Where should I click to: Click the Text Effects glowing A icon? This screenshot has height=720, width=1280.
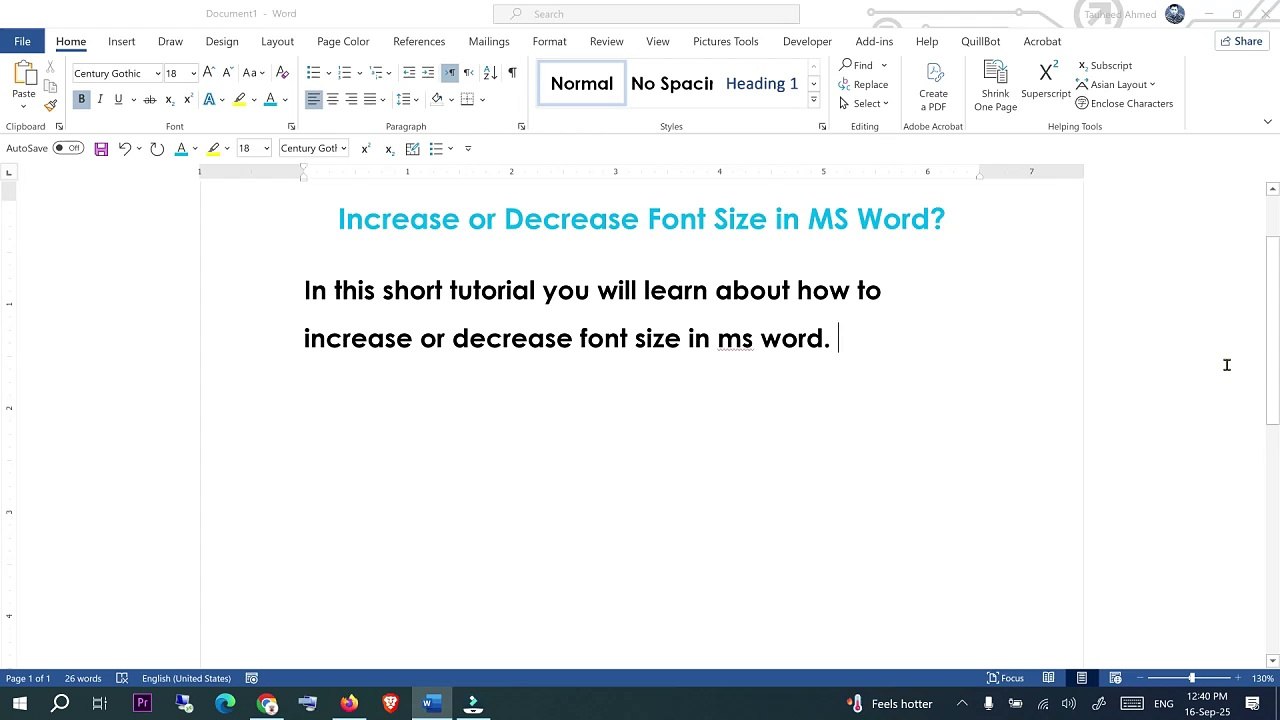point(209,99)
